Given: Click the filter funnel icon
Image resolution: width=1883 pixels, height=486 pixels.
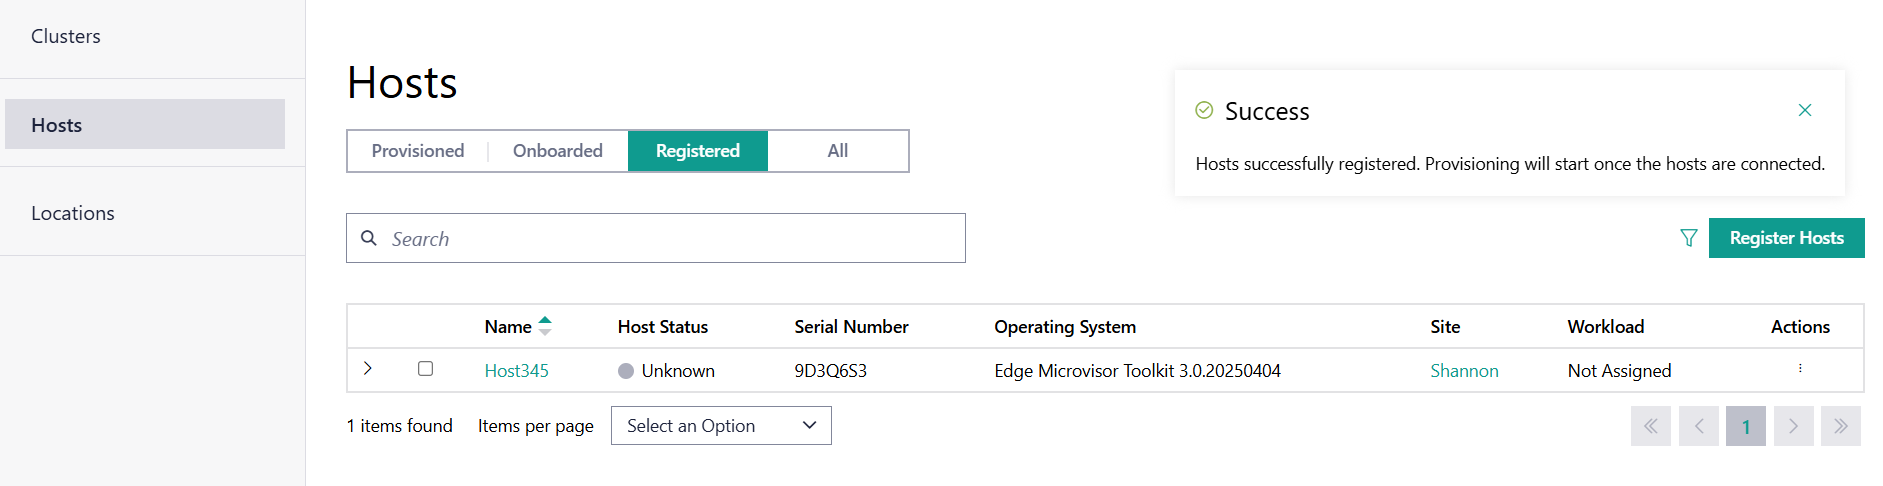Looking at the screenshot, I should point(1689,238).
